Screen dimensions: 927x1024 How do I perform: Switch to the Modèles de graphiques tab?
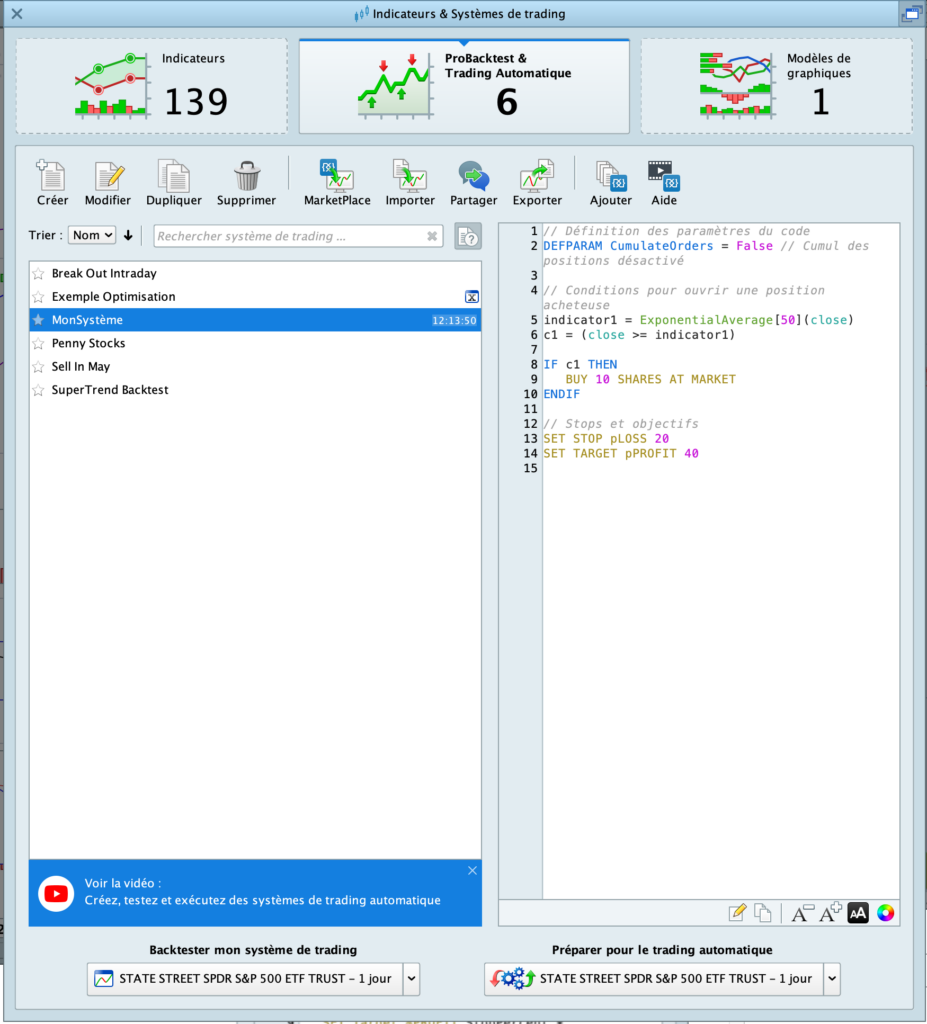click(x=776, y=87)
